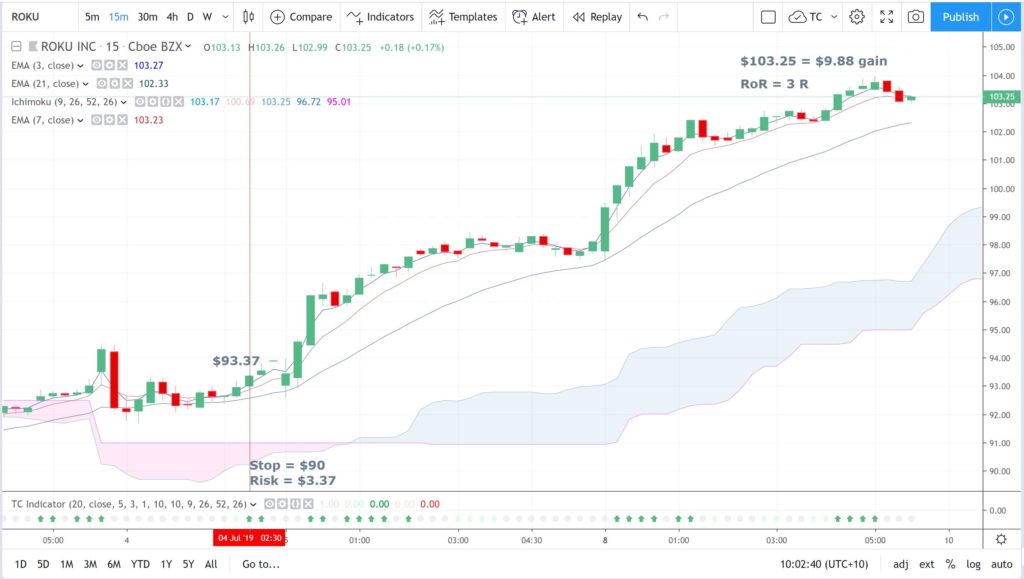1024x579 pixels.
Task: Collapse the indicator legend box icon
Action: pyautogui.click(x=16, y=46)
